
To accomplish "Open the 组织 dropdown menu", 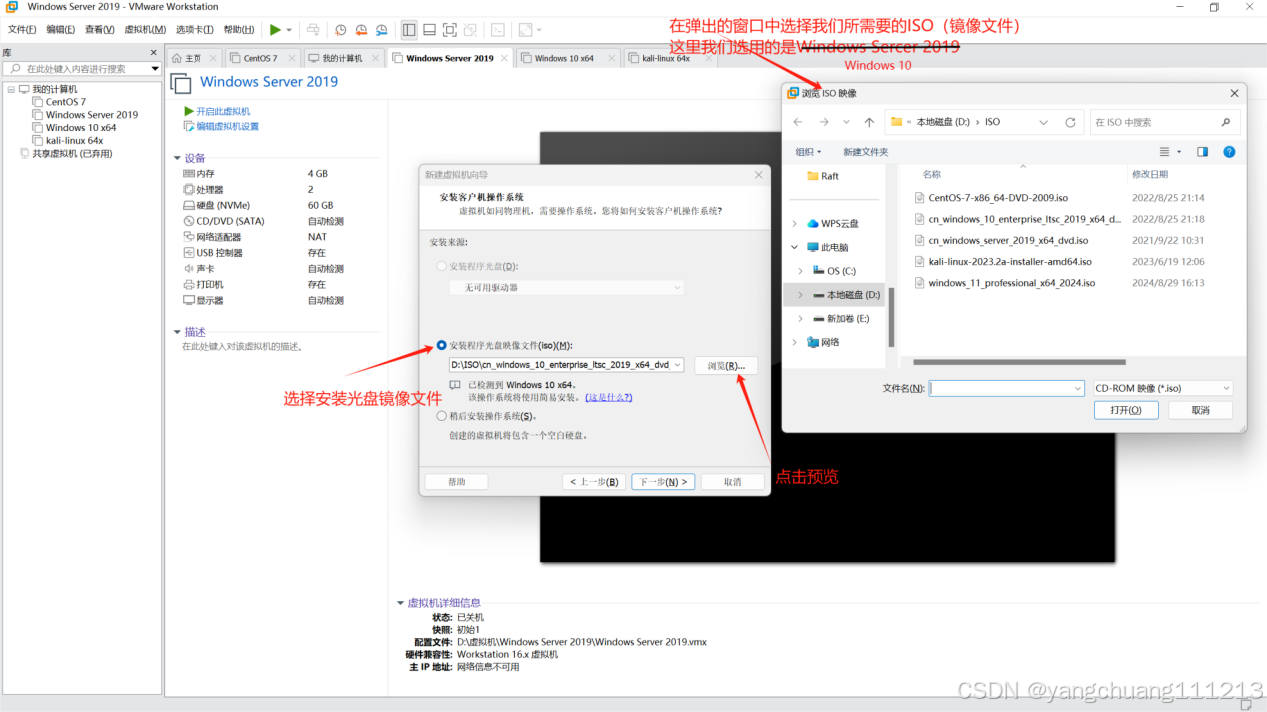I will (808, 152).
